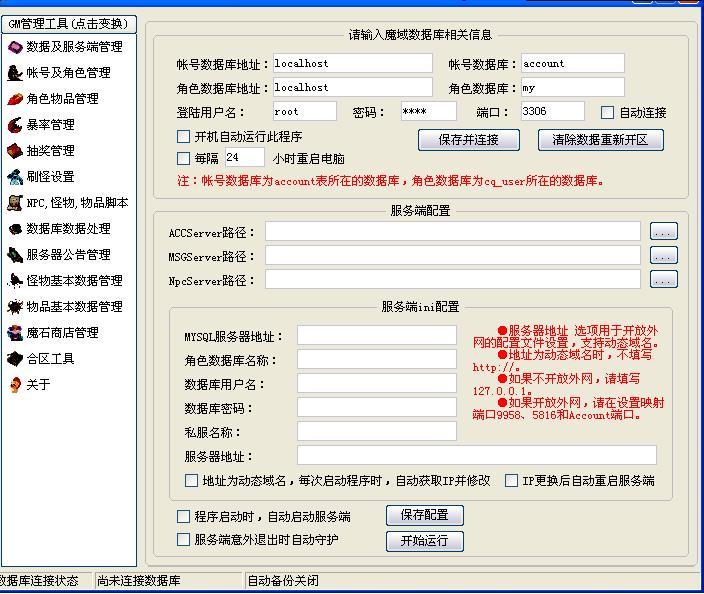Click the 魔石商店管理 sidebar icon
Screen dimensions: 704x594
15,333
